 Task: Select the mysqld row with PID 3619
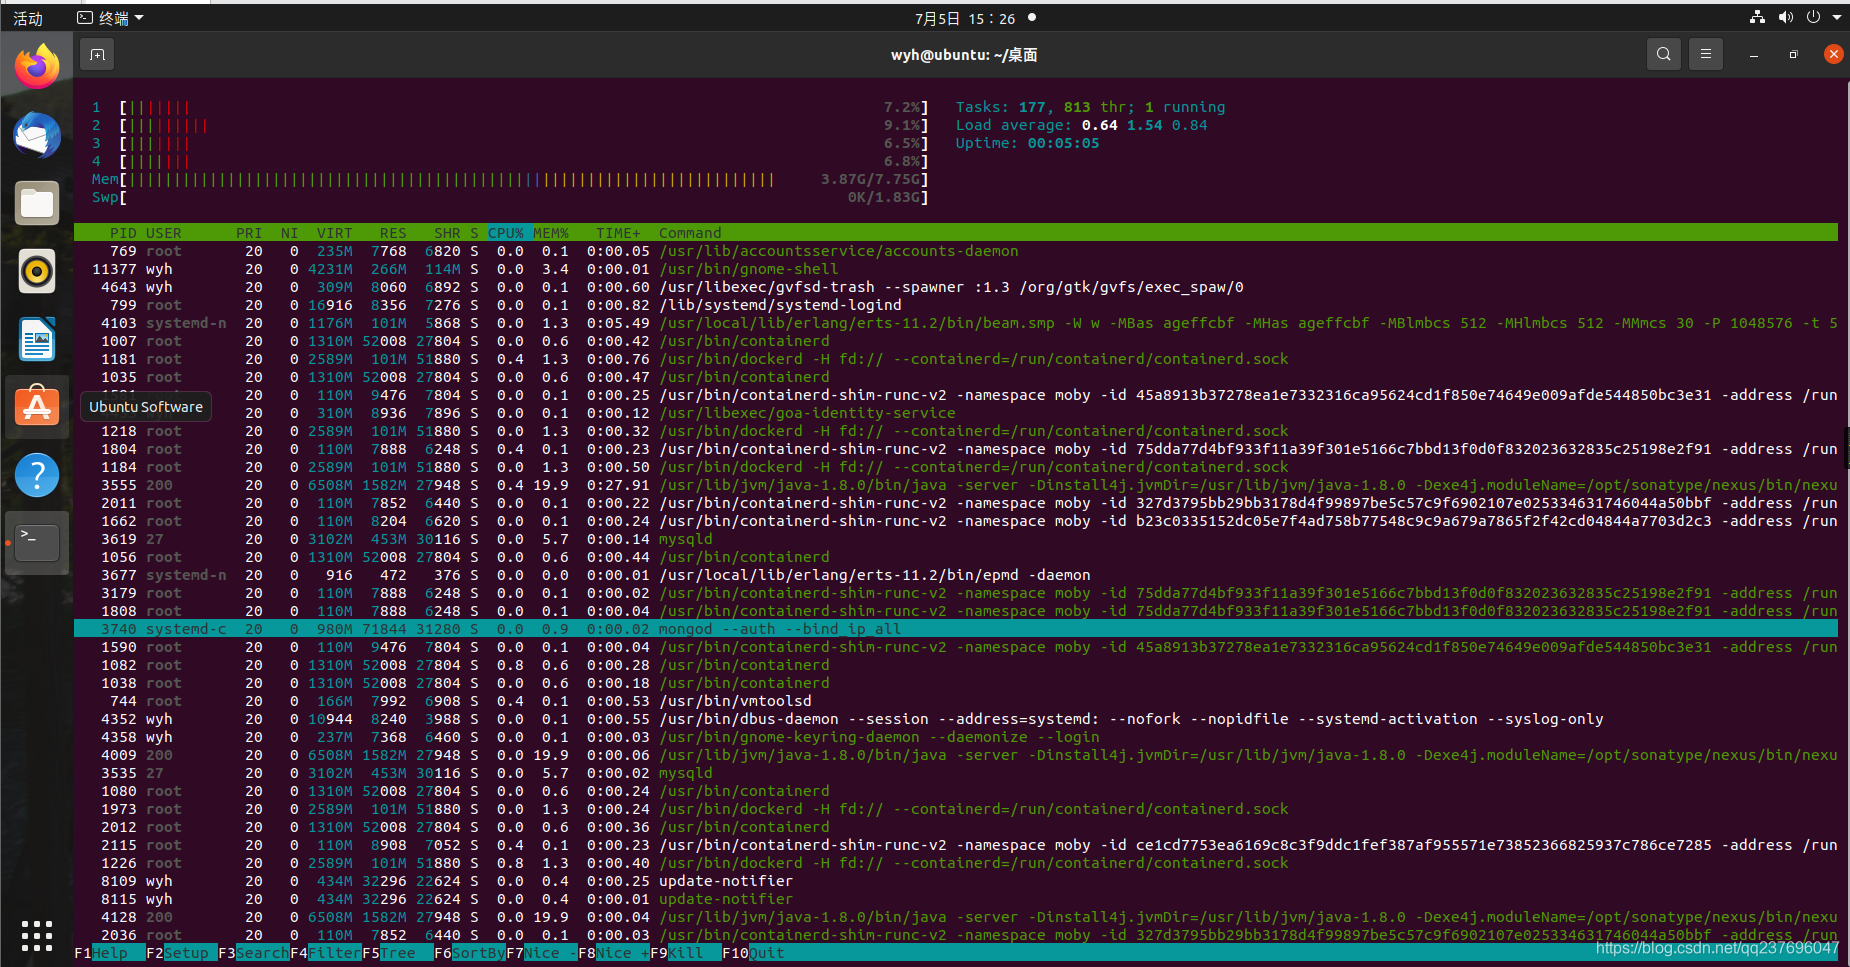coord(956,539)
